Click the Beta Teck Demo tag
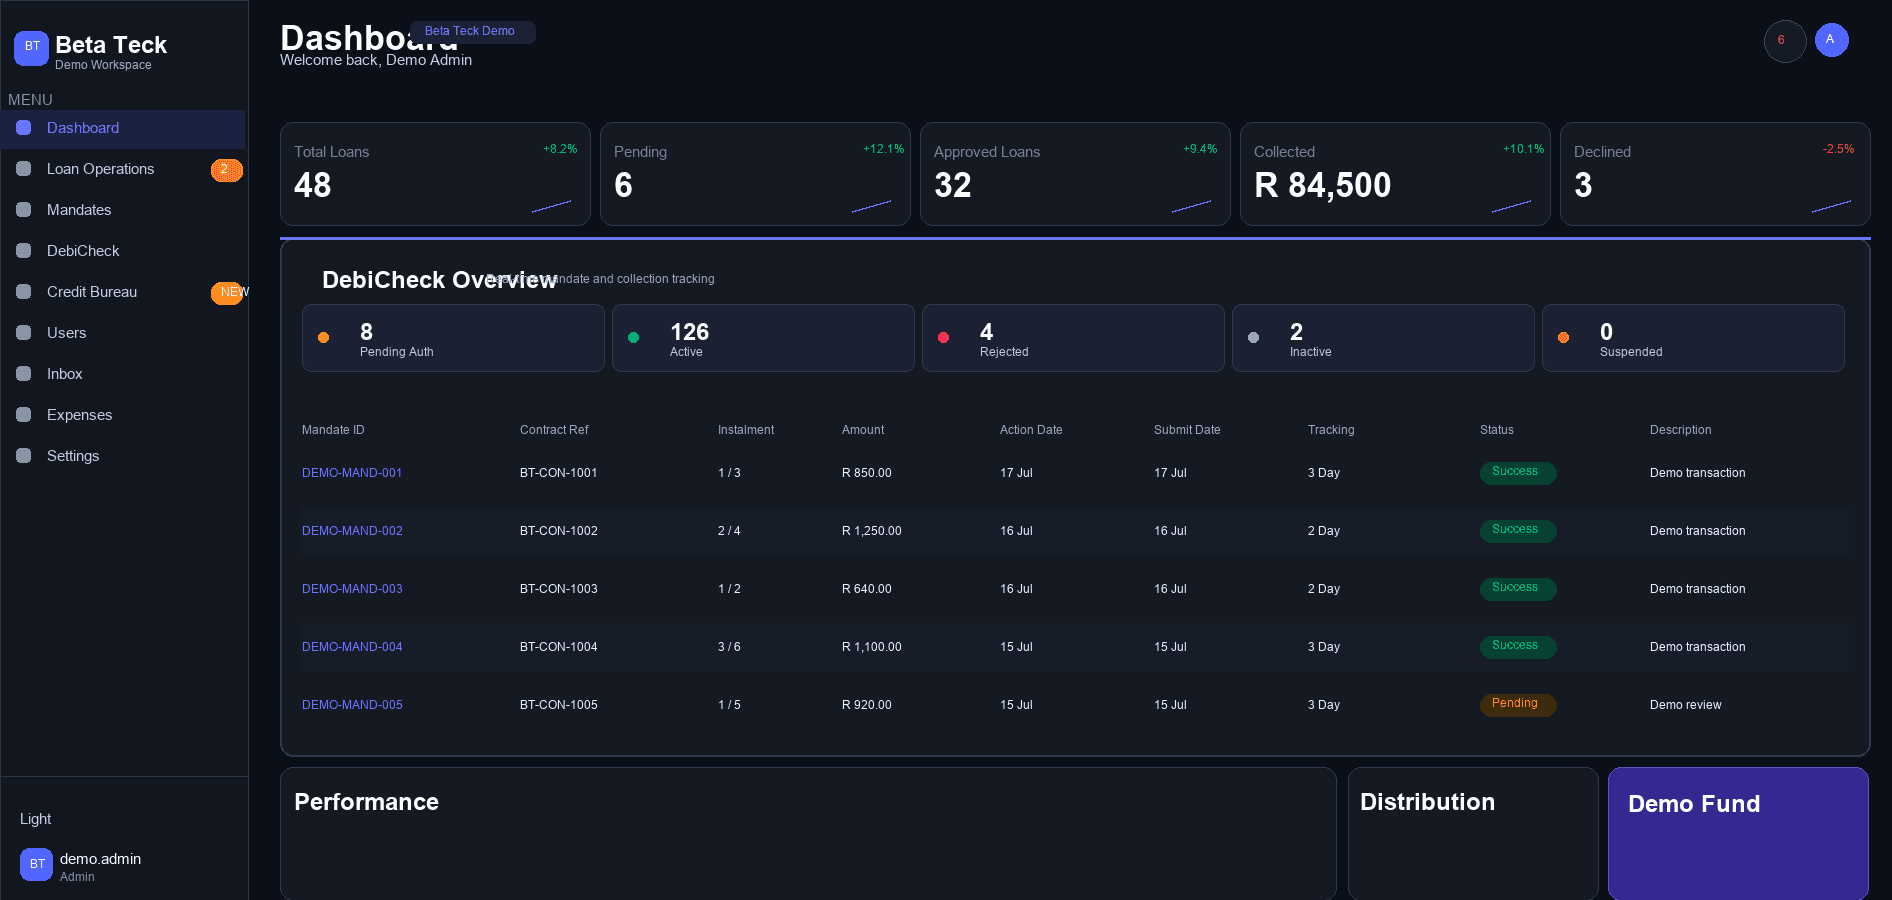 [x=472, y=32]
